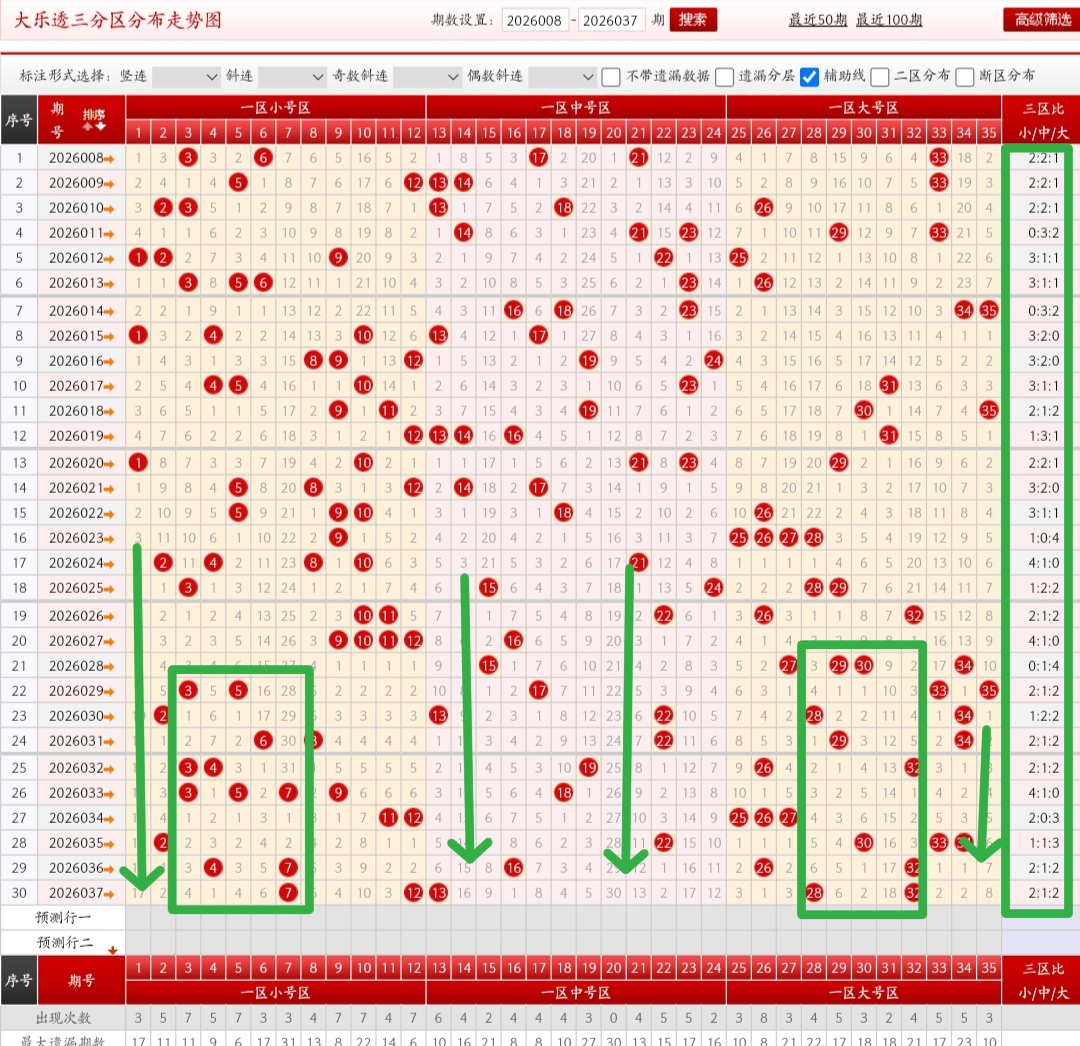Click the red ball 31 in row 2026017
Image resolution: width=1080 pixels, height=1046 pixels.
tap(889, 386)
